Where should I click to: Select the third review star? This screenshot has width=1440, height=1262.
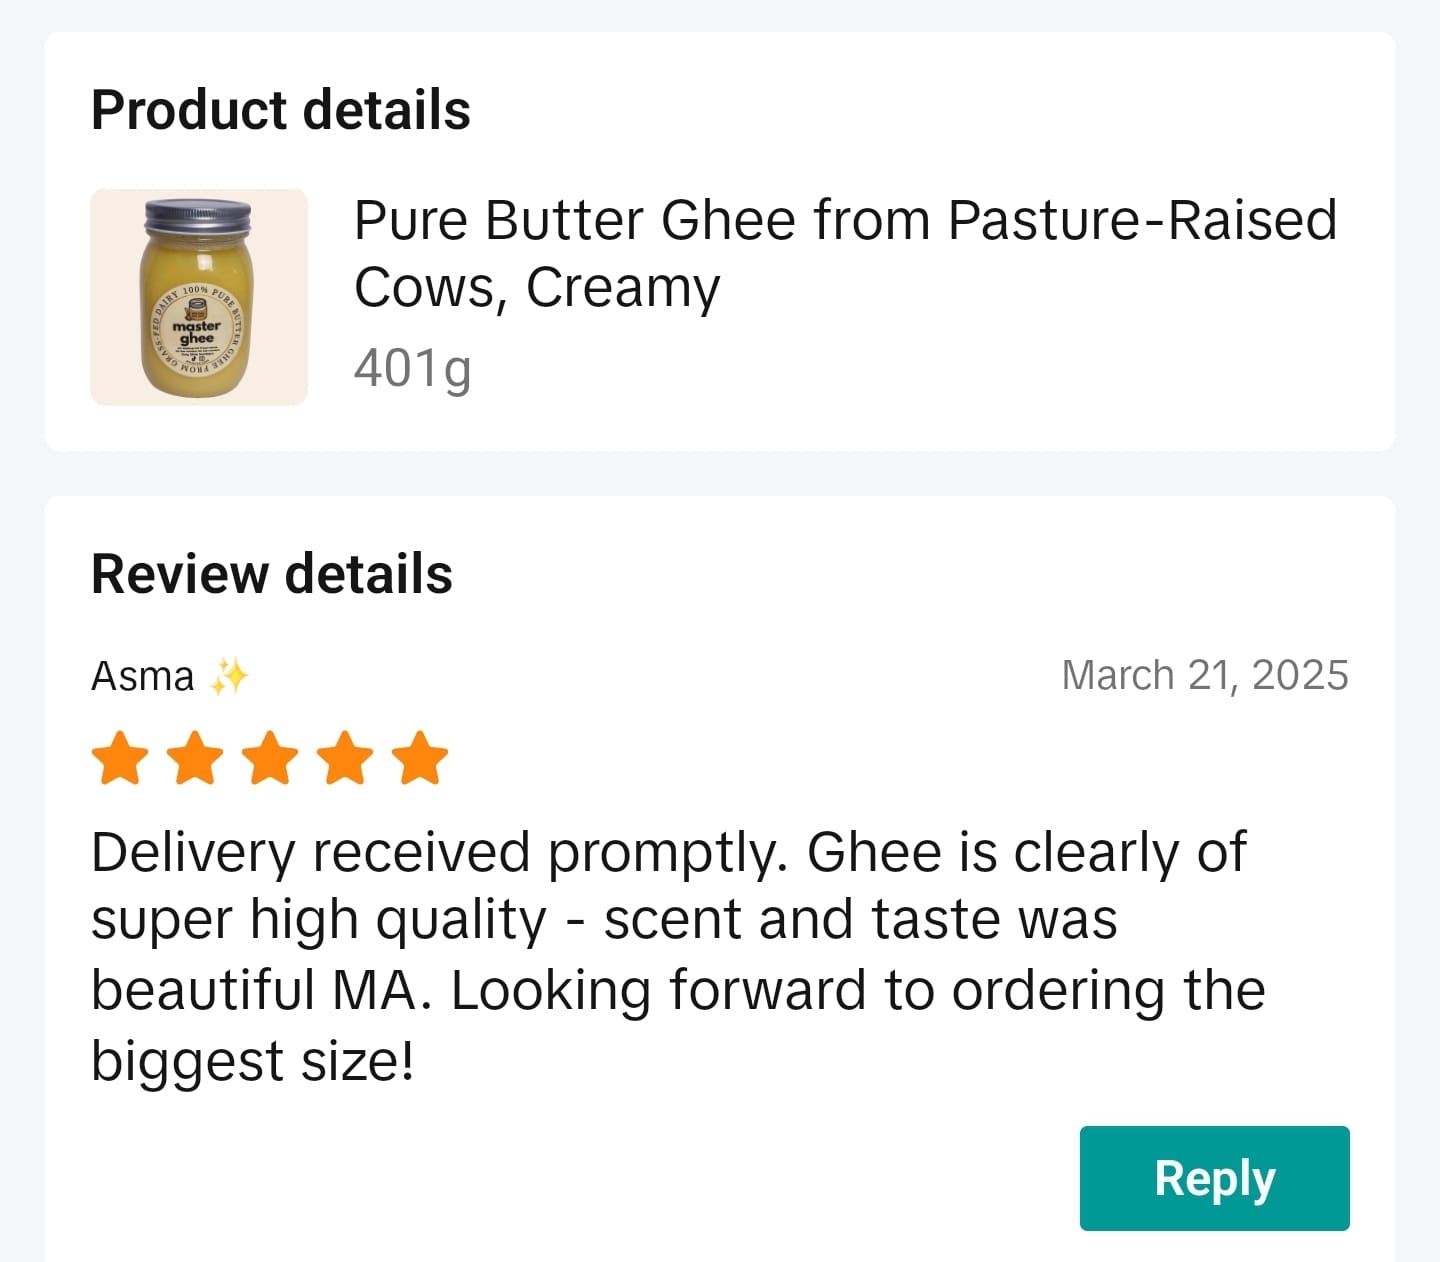[270, 758]
